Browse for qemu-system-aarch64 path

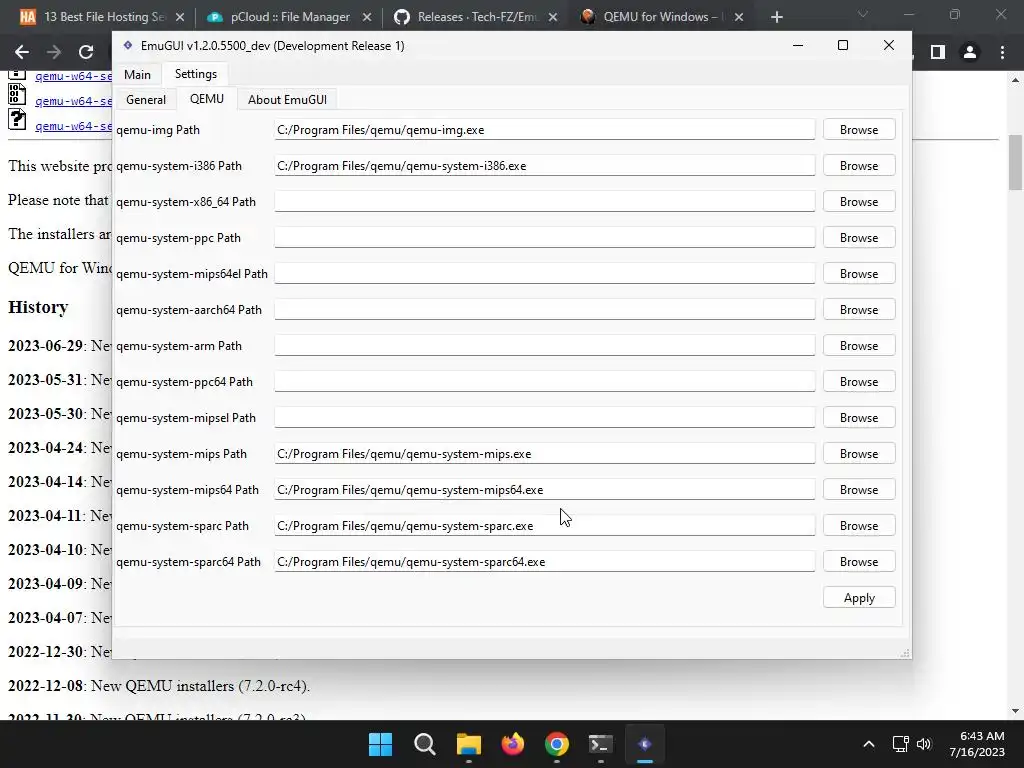click(859, 309)
